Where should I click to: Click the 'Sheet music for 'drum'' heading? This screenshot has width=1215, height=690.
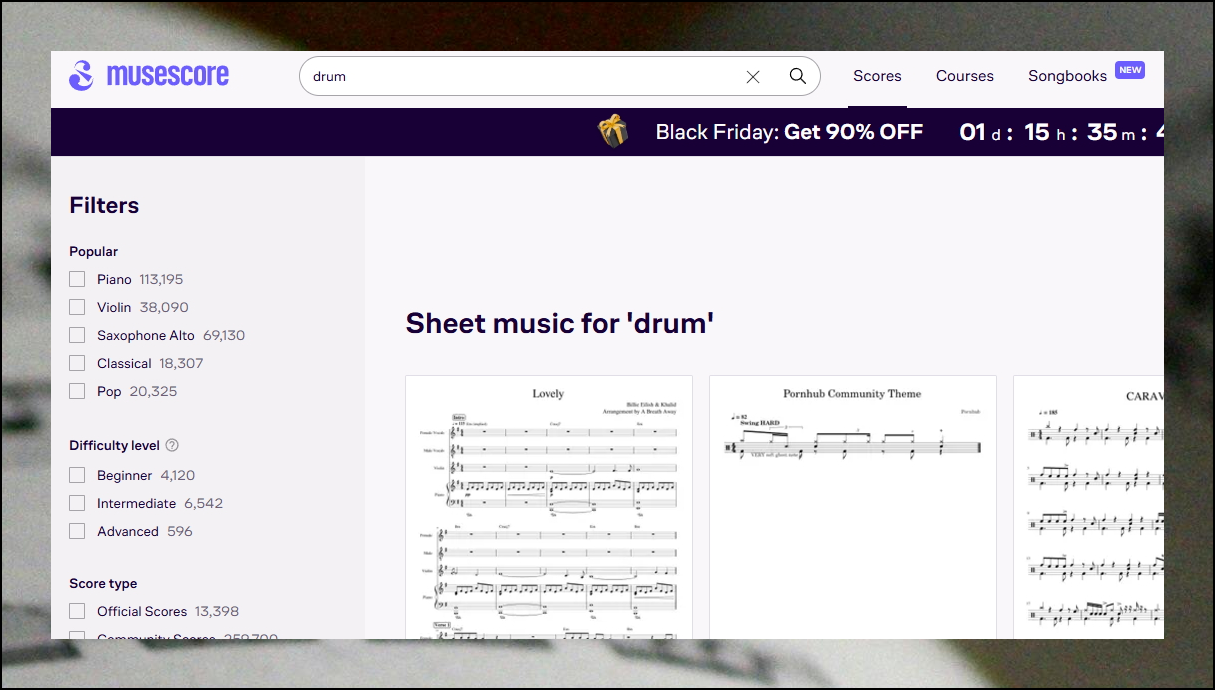(560, 323)
